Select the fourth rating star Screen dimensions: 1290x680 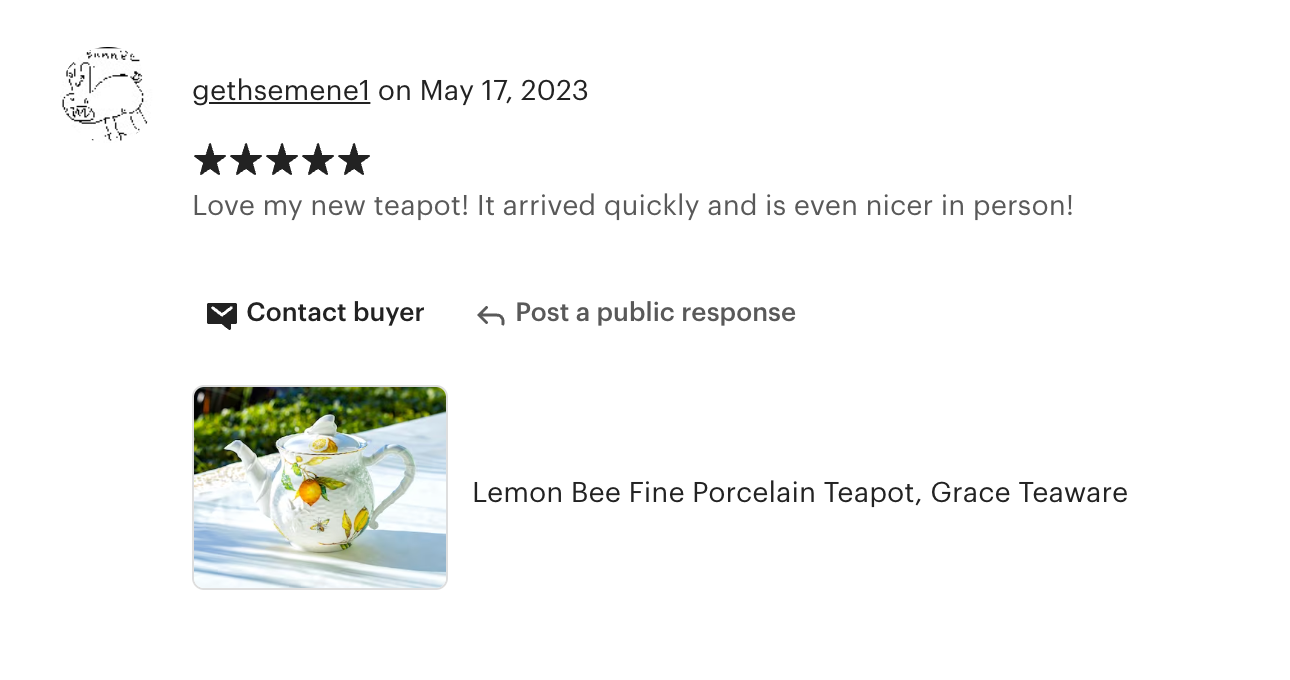tap(317, 160)
